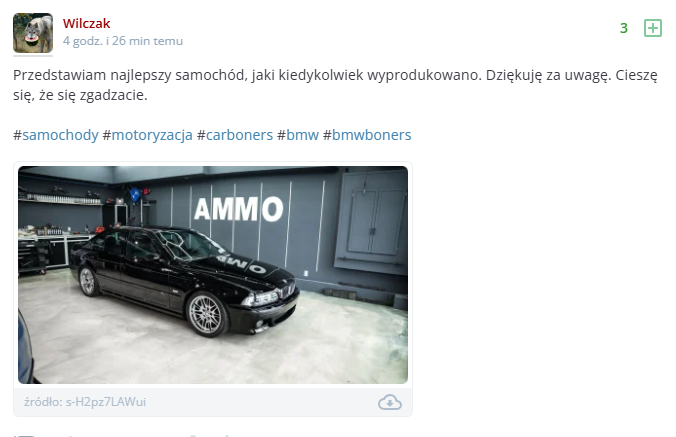This screenshot has height=437, width=676.
Task: Open the #carboners hashtag
Action: (x=235, y=135)
